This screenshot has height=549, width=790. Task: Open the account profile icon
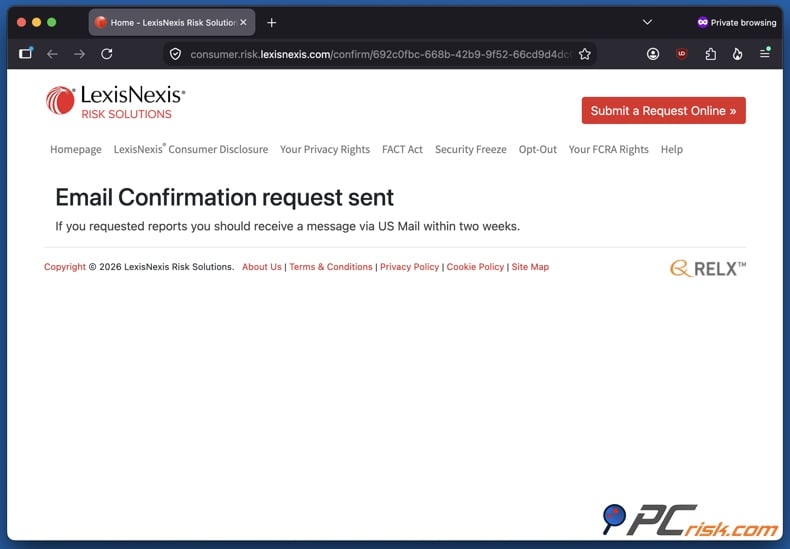653,54
